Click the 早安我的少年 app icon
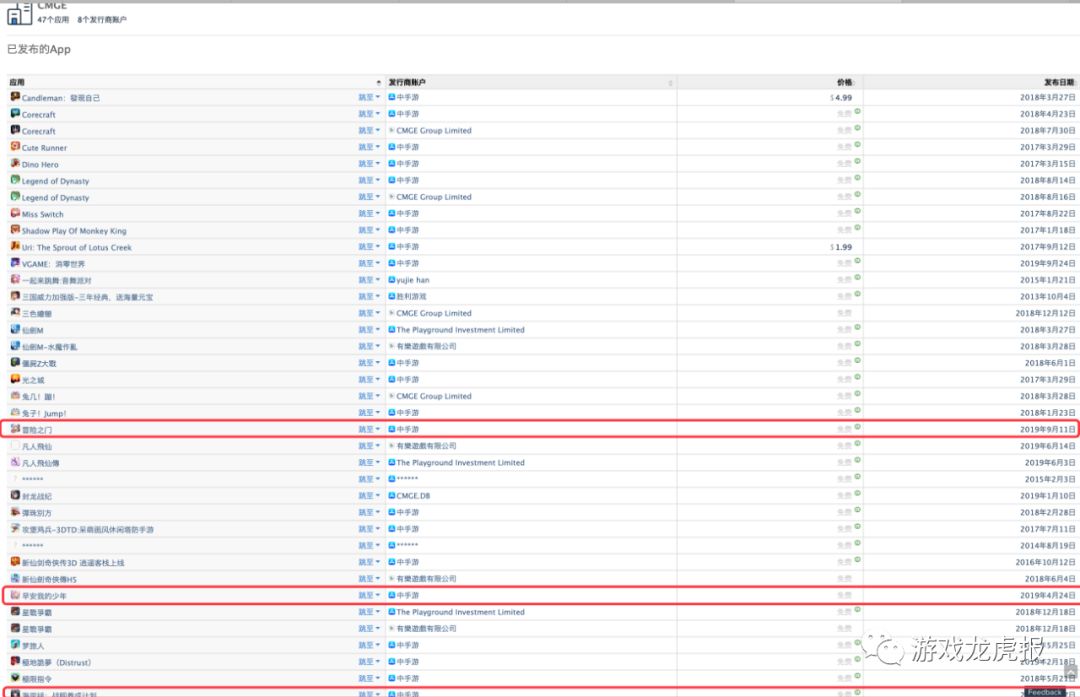The height and width of the screenshot is (697, 1080). click(15, 594)
